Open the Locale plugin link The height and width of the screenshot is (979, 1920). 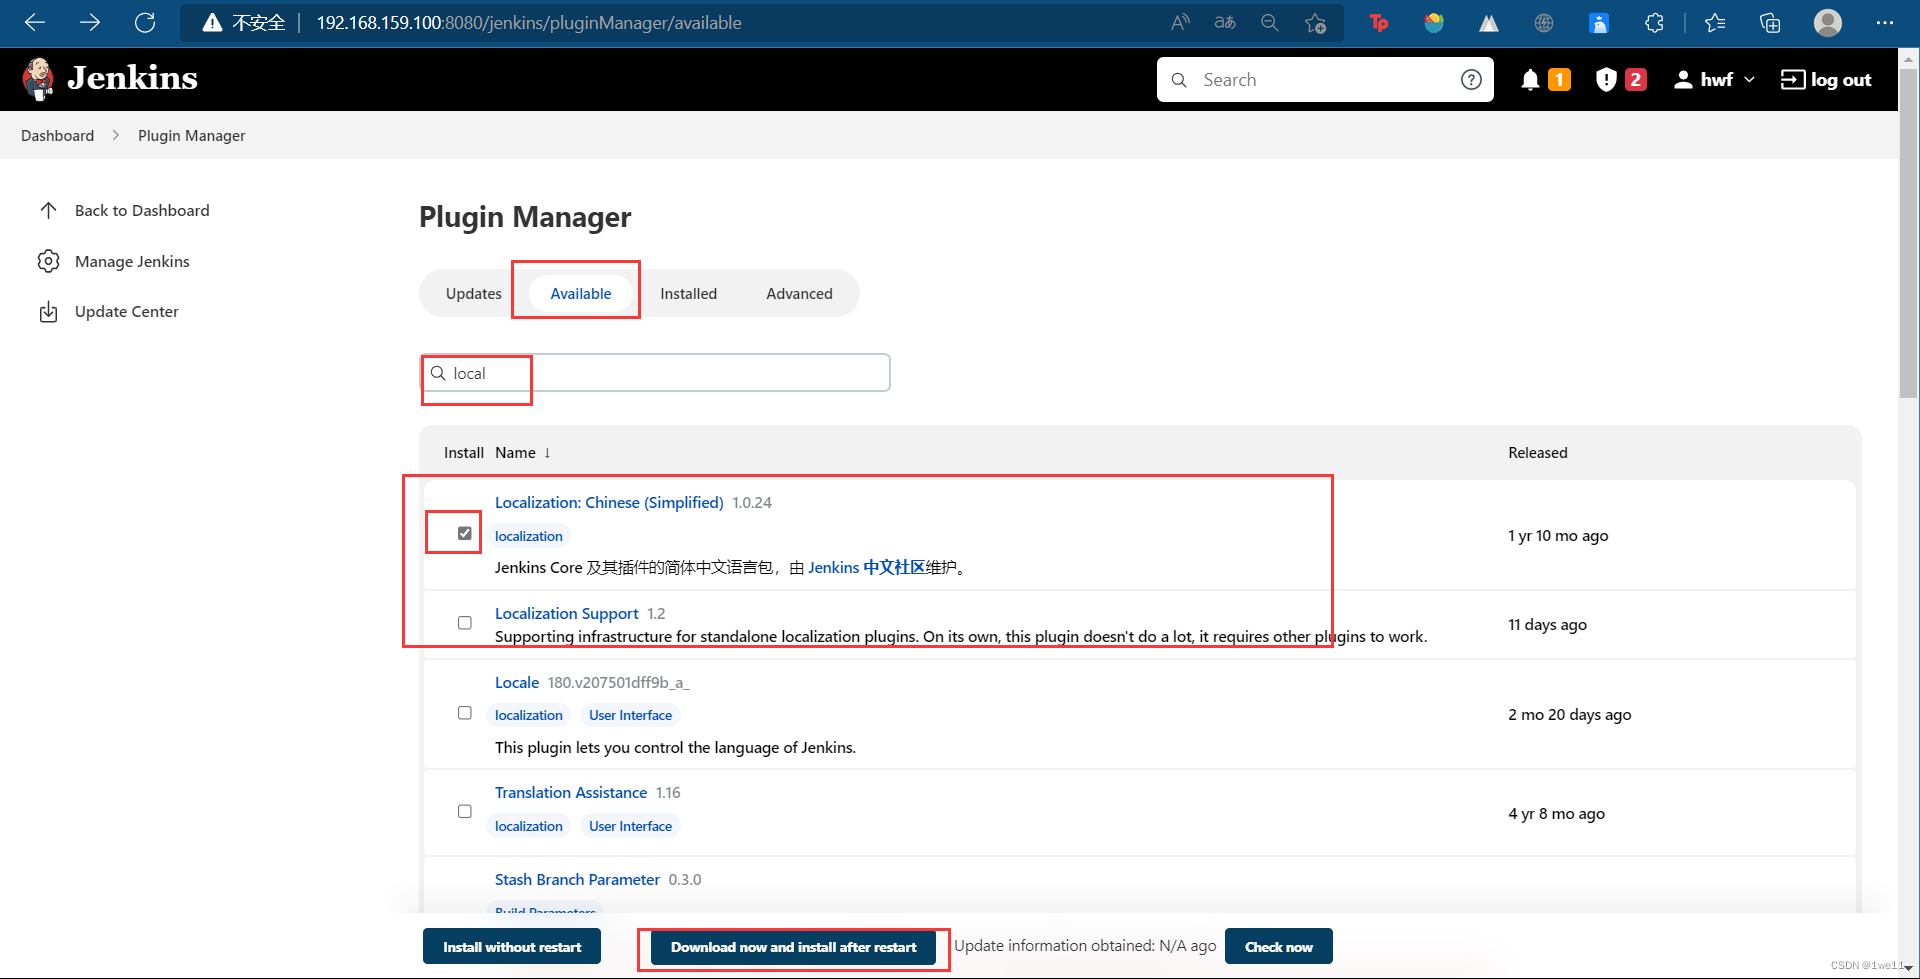pos(517,682)
